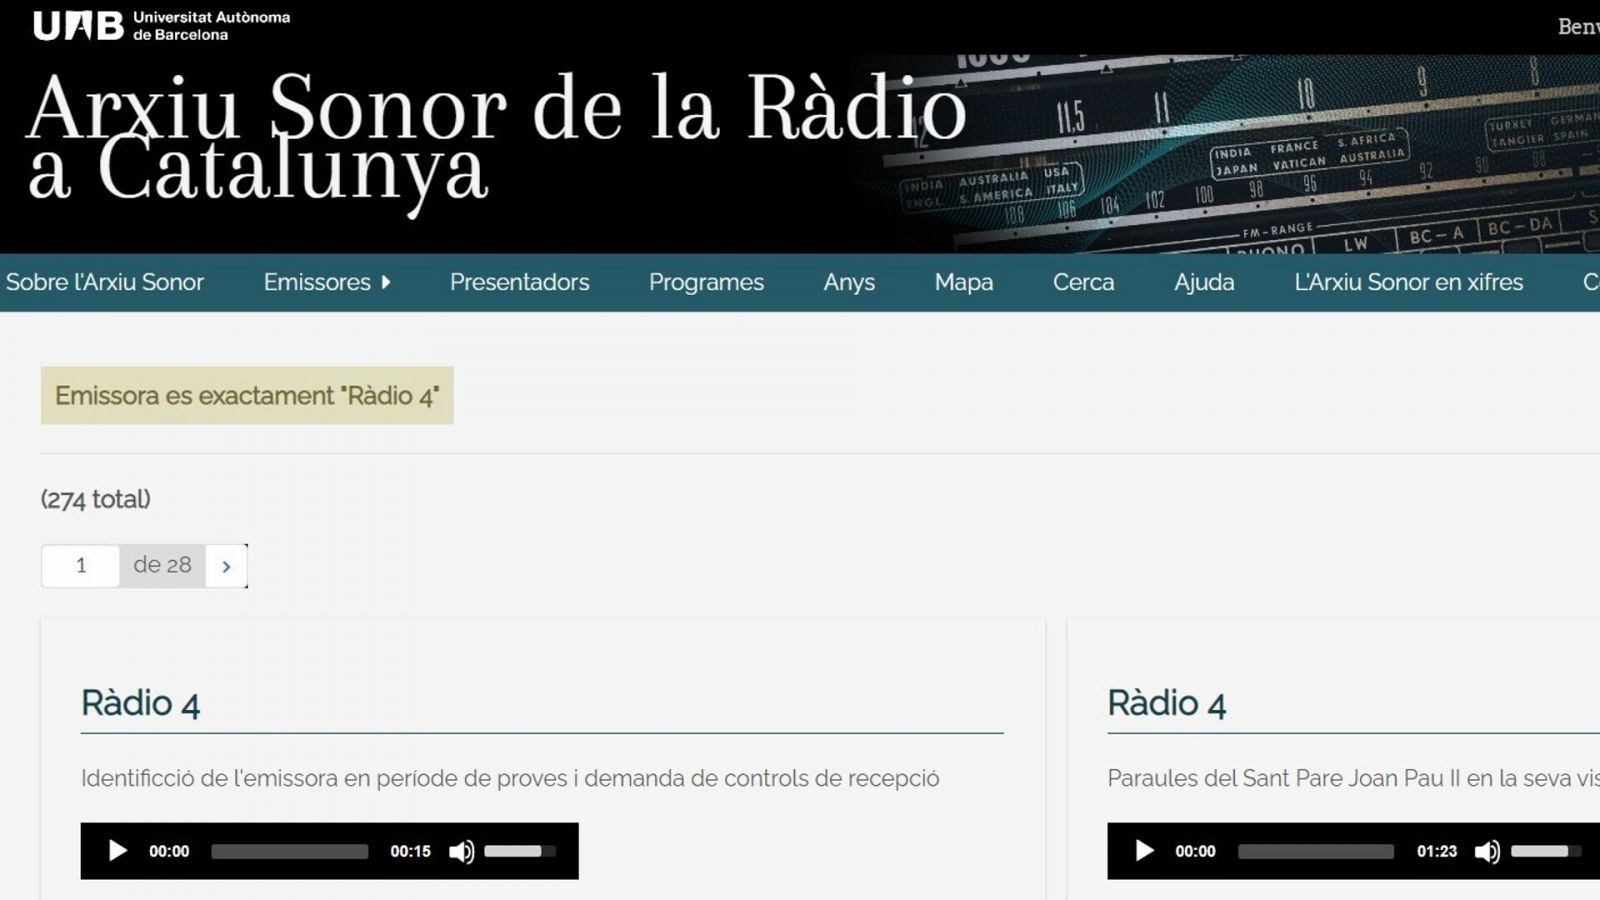
Task: Adjust volume slider of the 01:23 player
Action: (1546, 852)
